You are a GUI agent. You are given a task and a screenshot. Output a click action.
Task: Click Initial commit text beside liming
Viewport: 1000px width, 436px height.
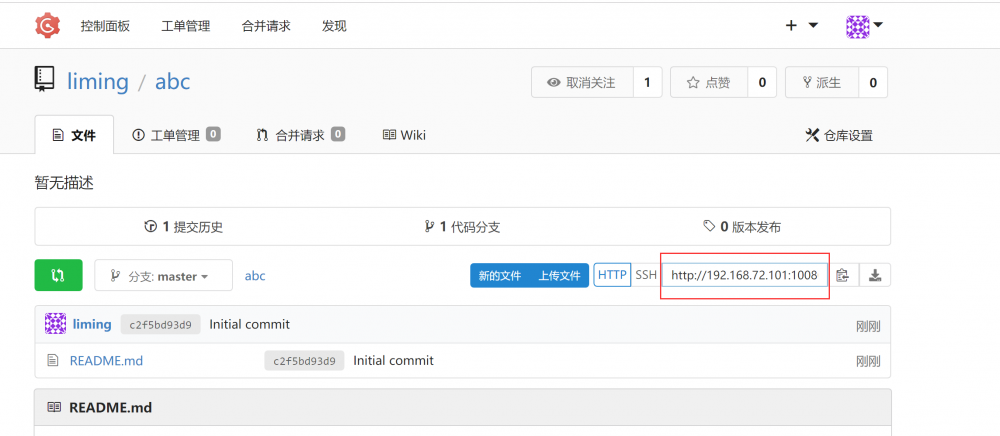249,324
